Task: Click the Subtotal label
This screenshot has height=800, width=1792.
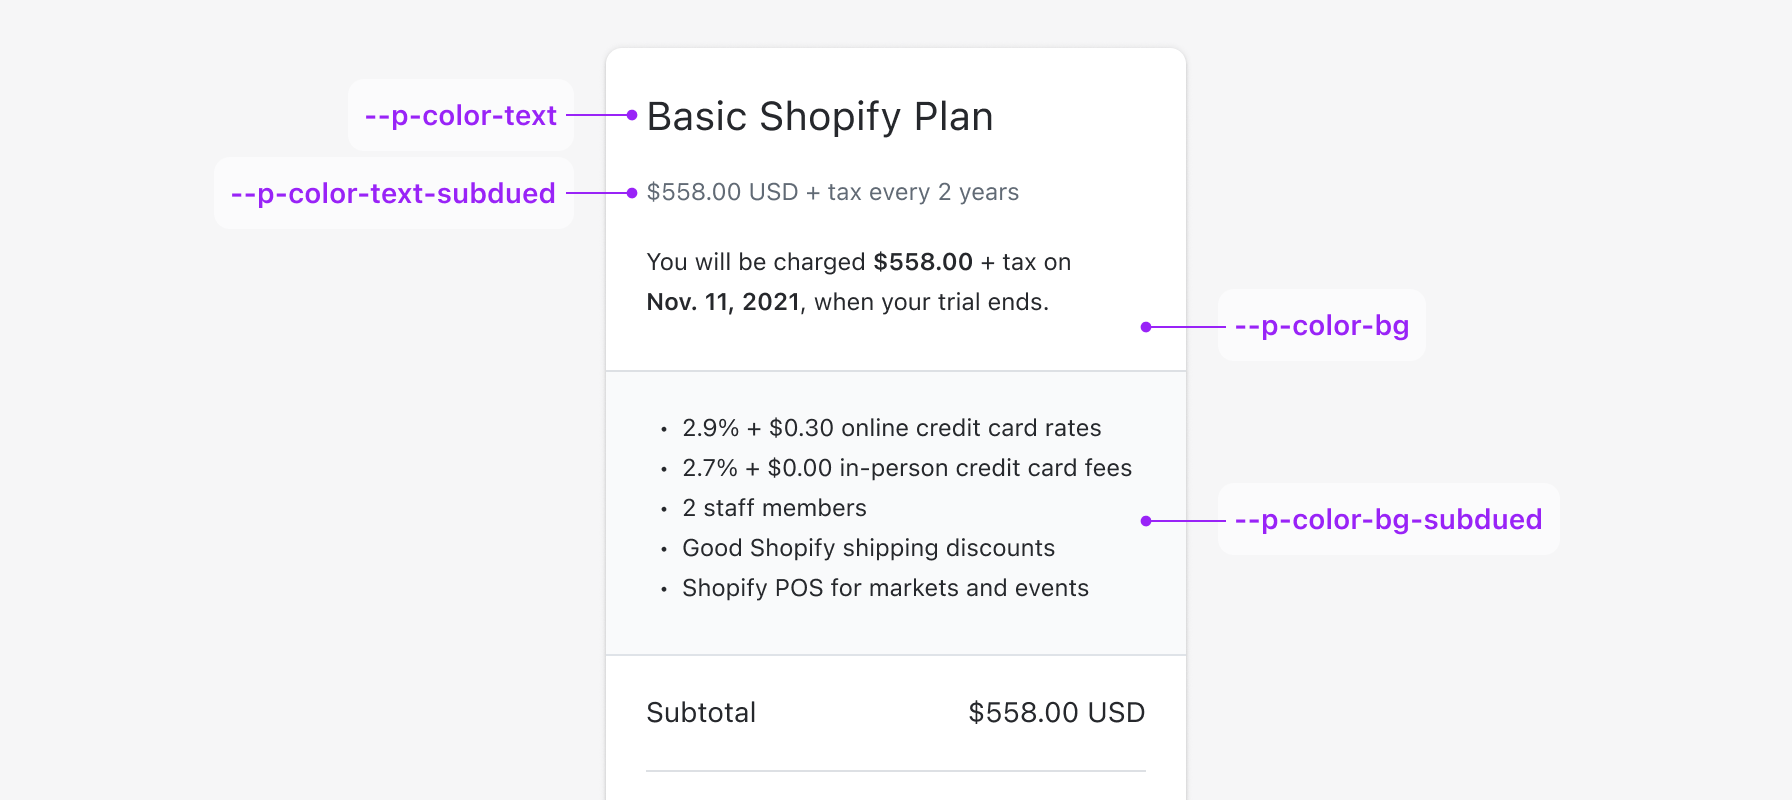Action: pyautogui.click(x=701, y=713)
